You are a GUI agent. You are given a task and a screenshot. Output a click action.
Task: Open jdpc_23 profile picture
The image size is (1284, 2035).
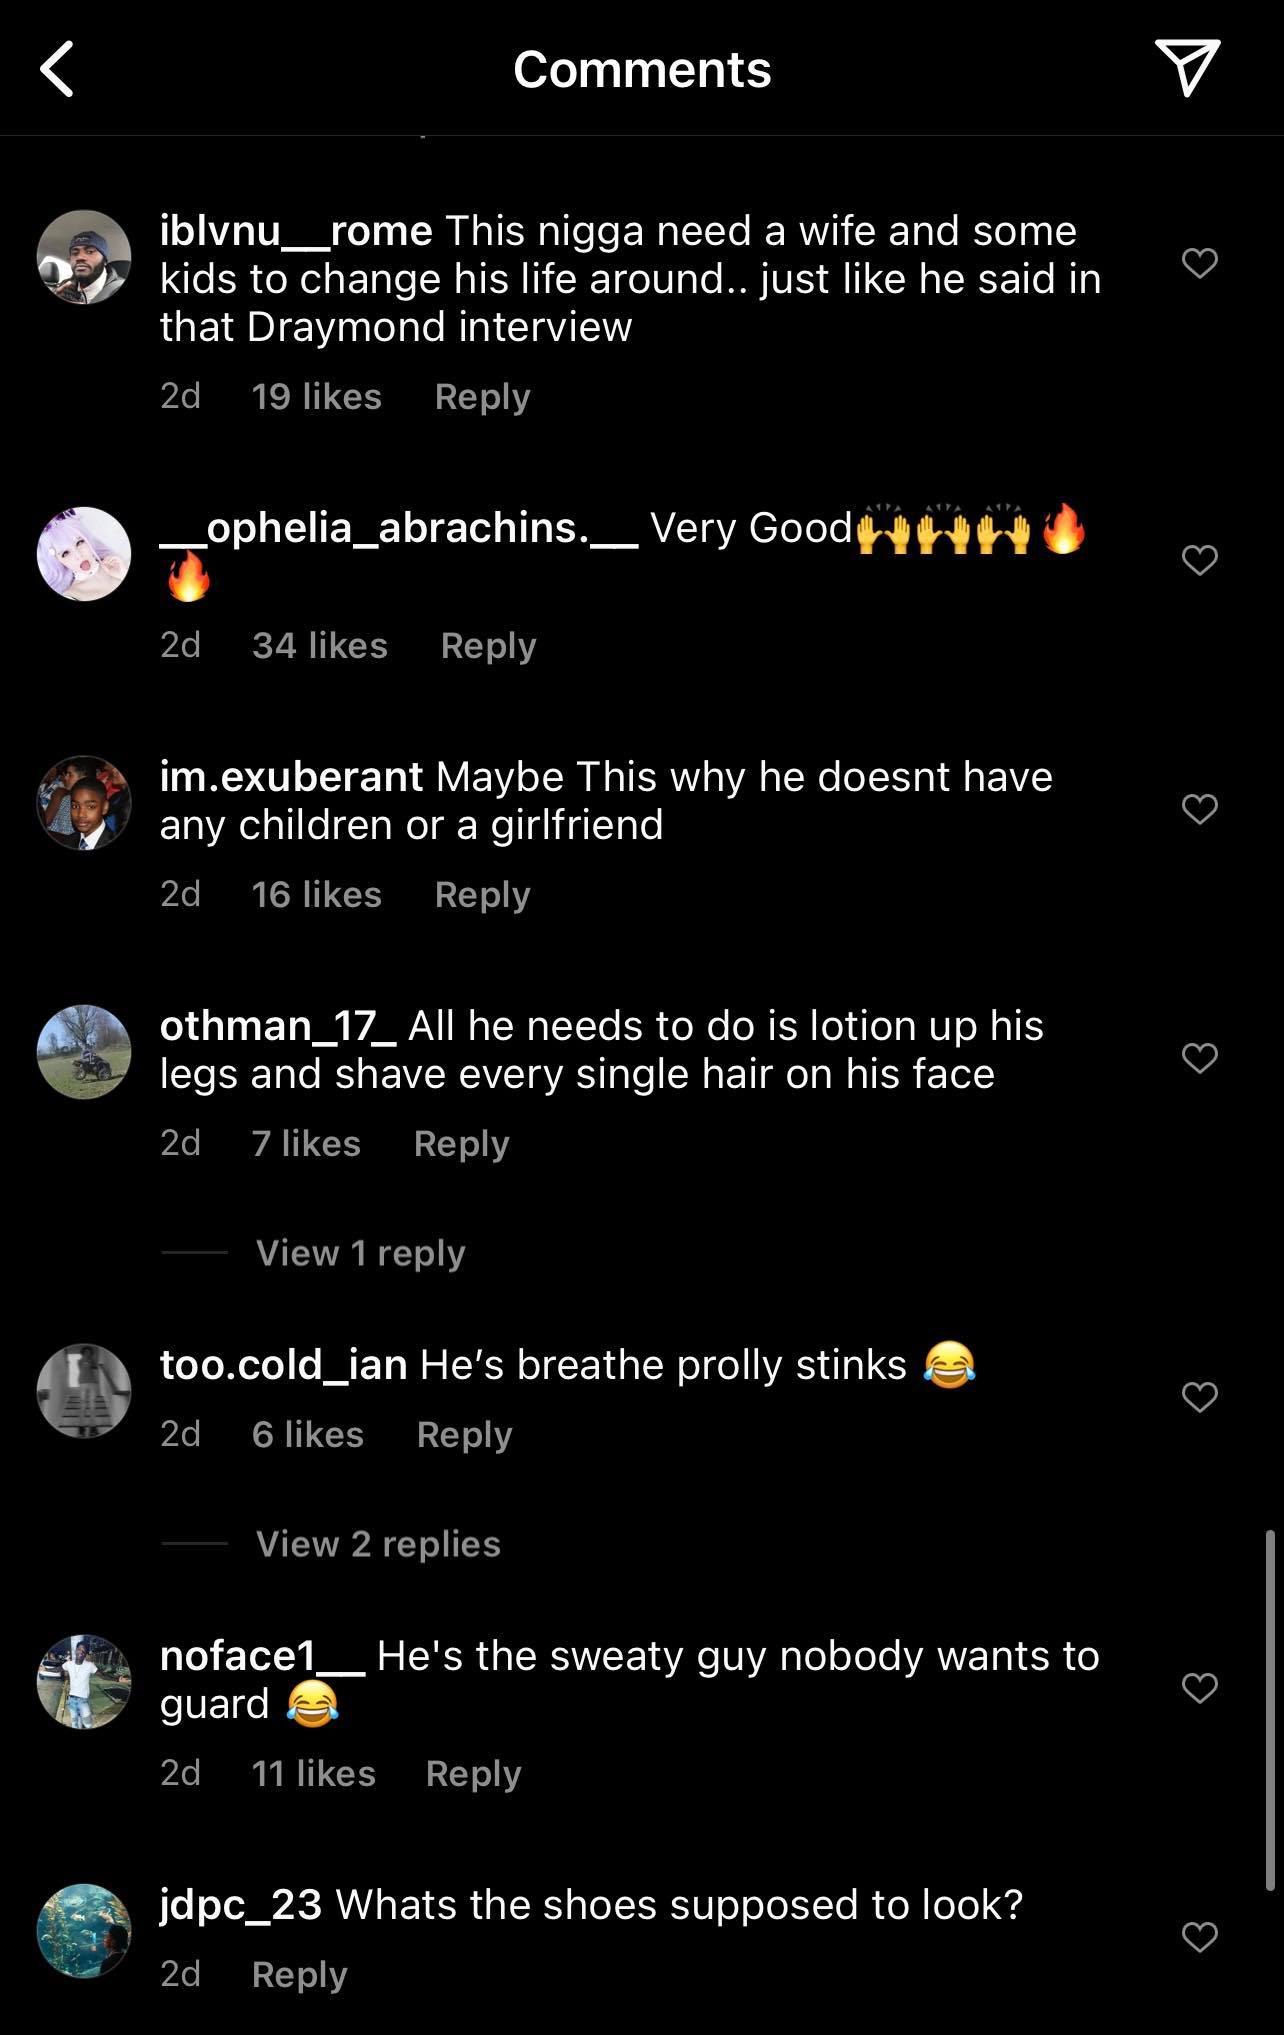click(84, 1931)
